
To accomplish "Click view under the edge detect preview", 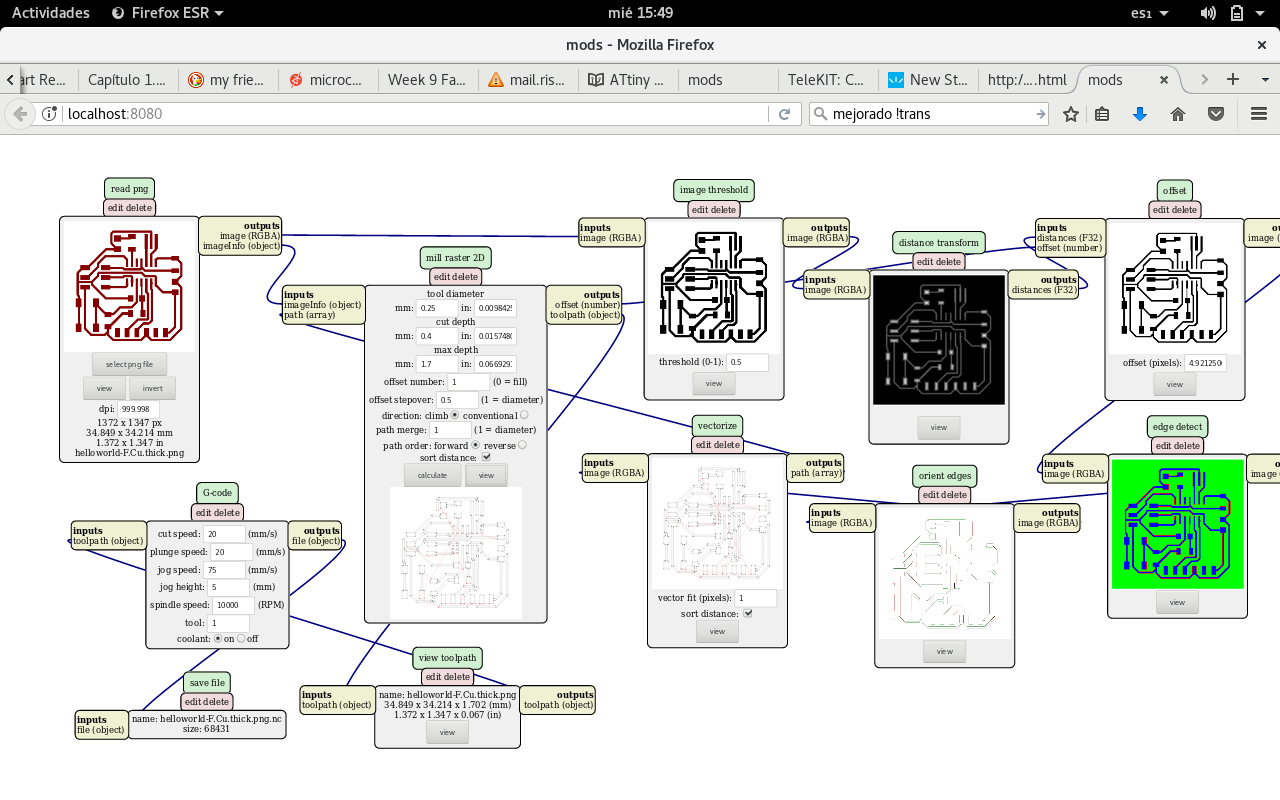I will click(x=1177, y=602).
